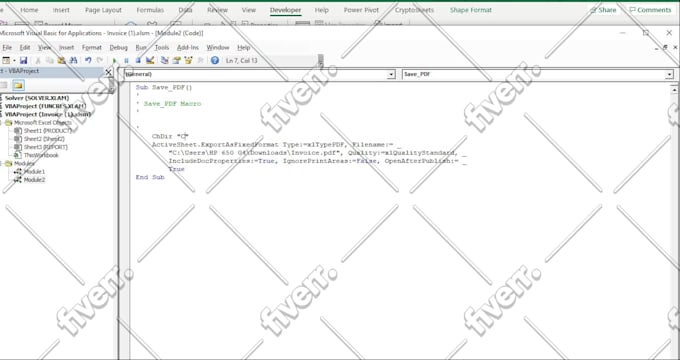
Task: Open the Run menu
Action: [141, 47]
